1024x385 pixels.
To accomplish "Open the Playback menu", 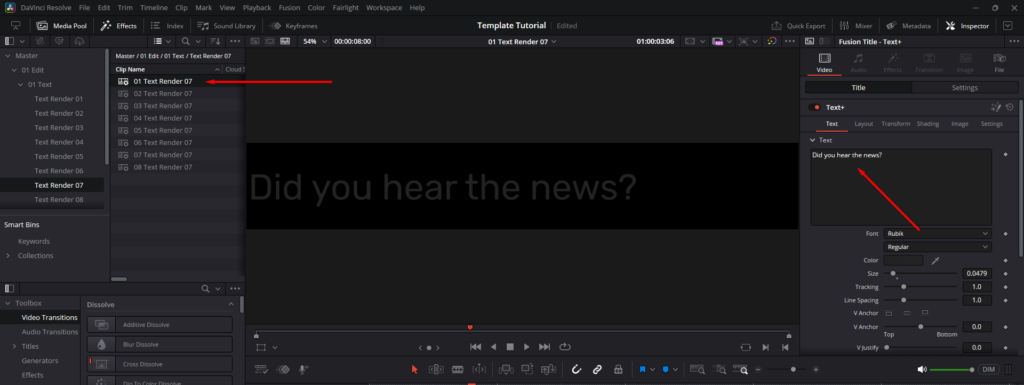I will 256,8.
